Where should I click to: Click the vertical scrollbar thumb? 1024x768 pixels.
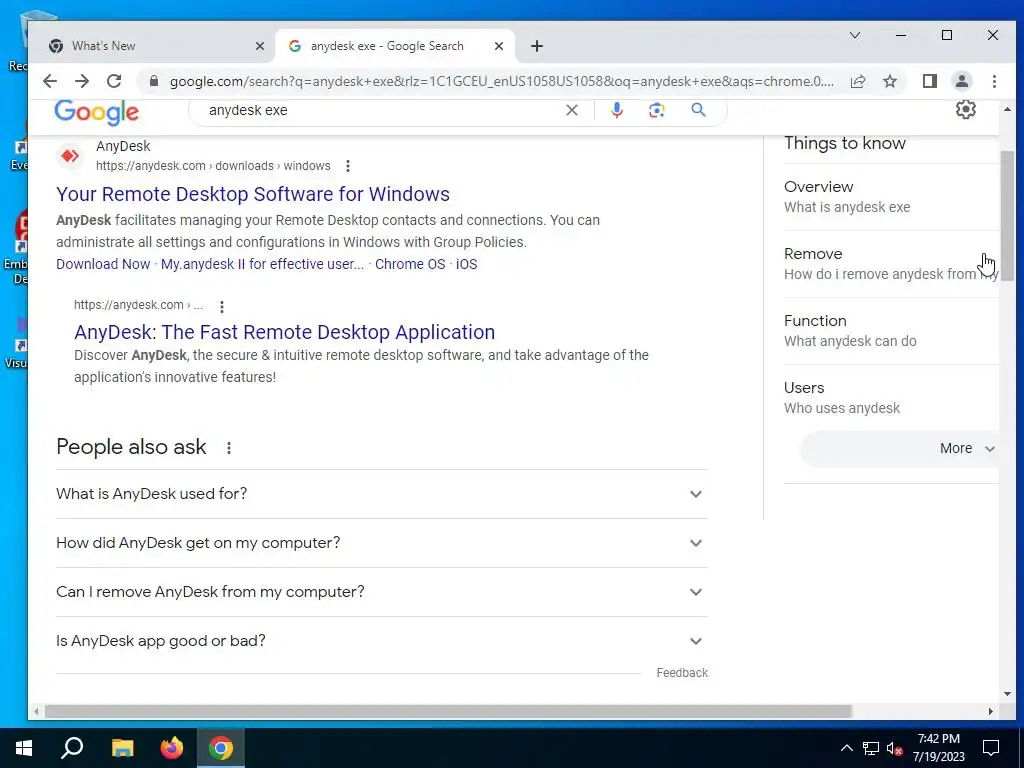click(1007, 216)
